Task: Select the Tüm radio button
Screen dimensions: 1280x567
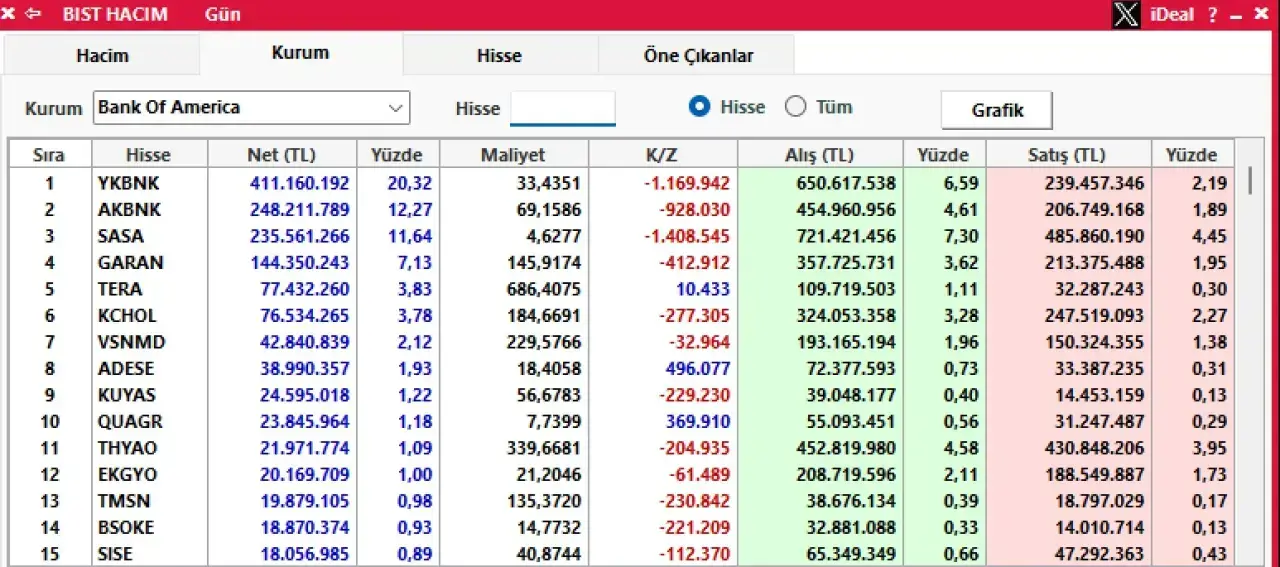Action: 795,107
